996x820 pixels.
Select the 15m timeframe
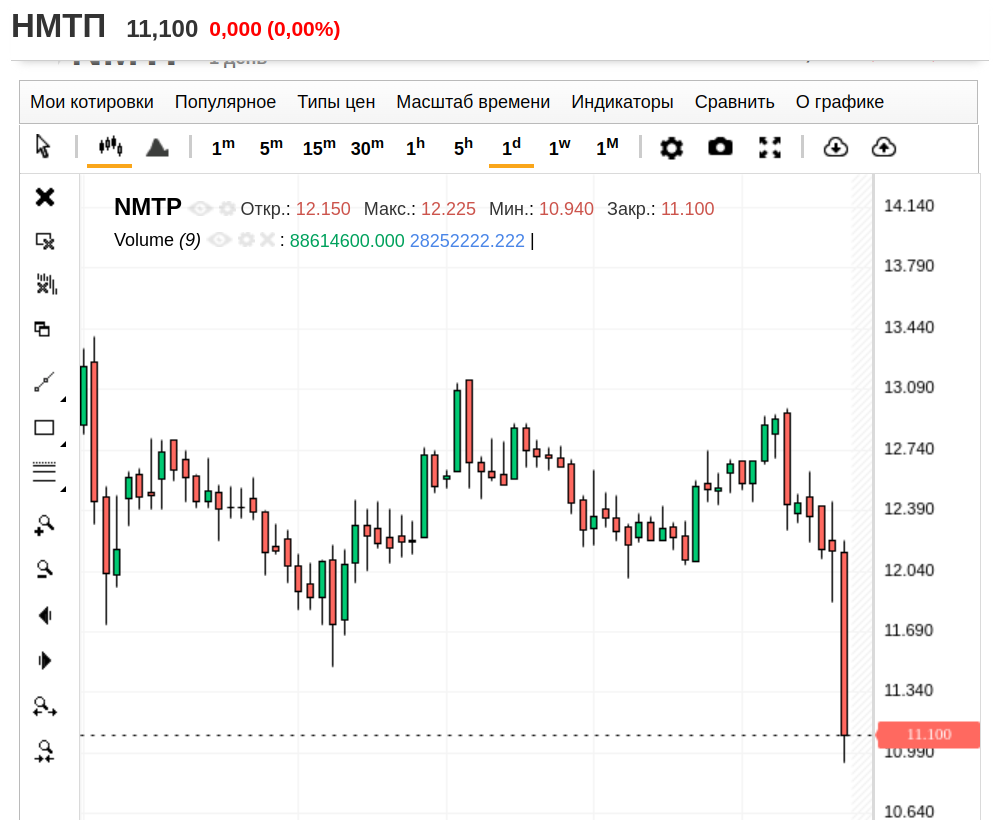pyautogui.click(x=319, y=147)
